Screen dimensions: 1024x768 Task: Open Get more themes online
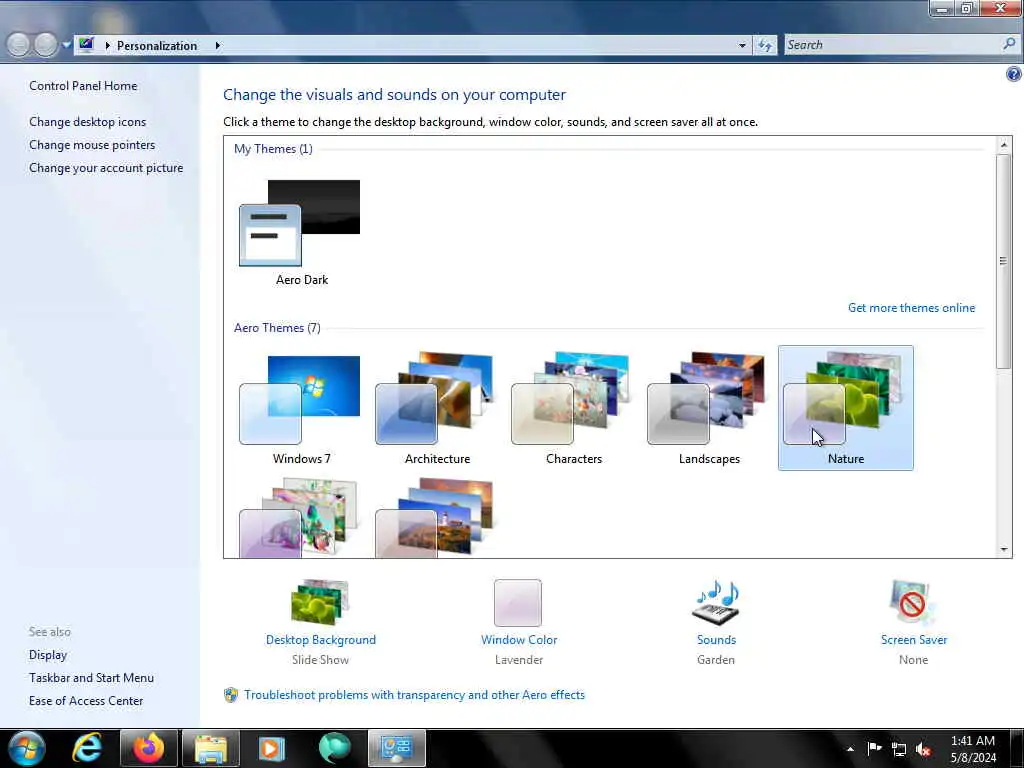point(911,308)
